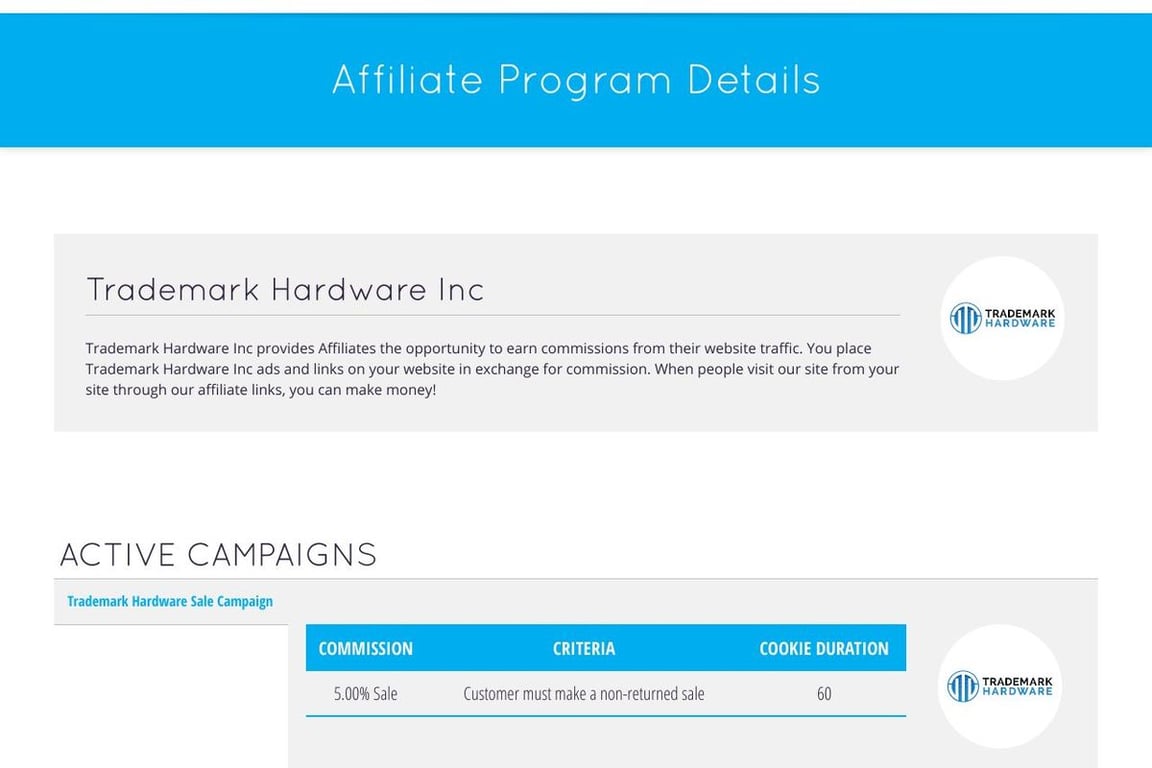Click the Trademark Hardware logo beside campaign table
Viewport: 1152px width, 768px height.
pos(999,686)
